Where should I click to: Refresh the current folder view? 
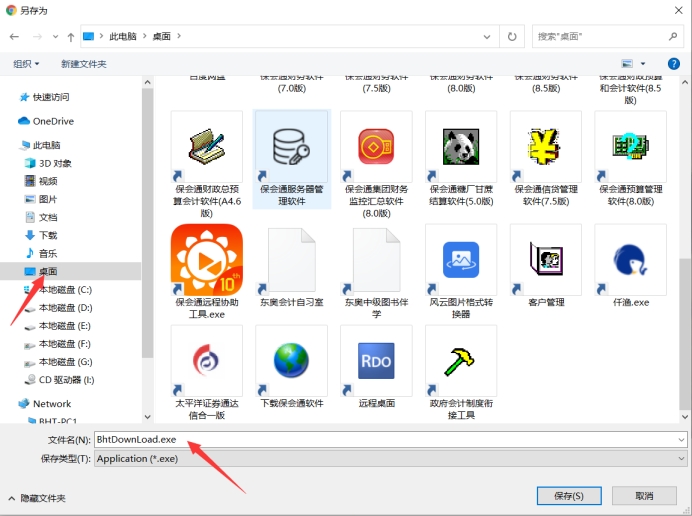pyautogui.click(x=512, y=37)
